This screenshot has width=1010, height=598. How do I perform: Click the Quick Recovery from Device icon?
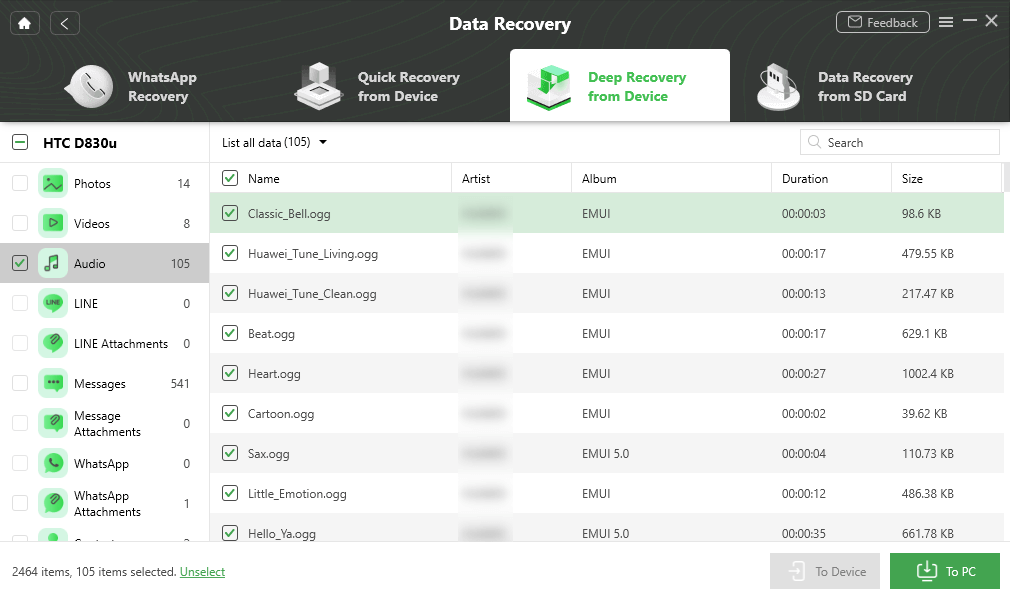[x=318, y=86]
